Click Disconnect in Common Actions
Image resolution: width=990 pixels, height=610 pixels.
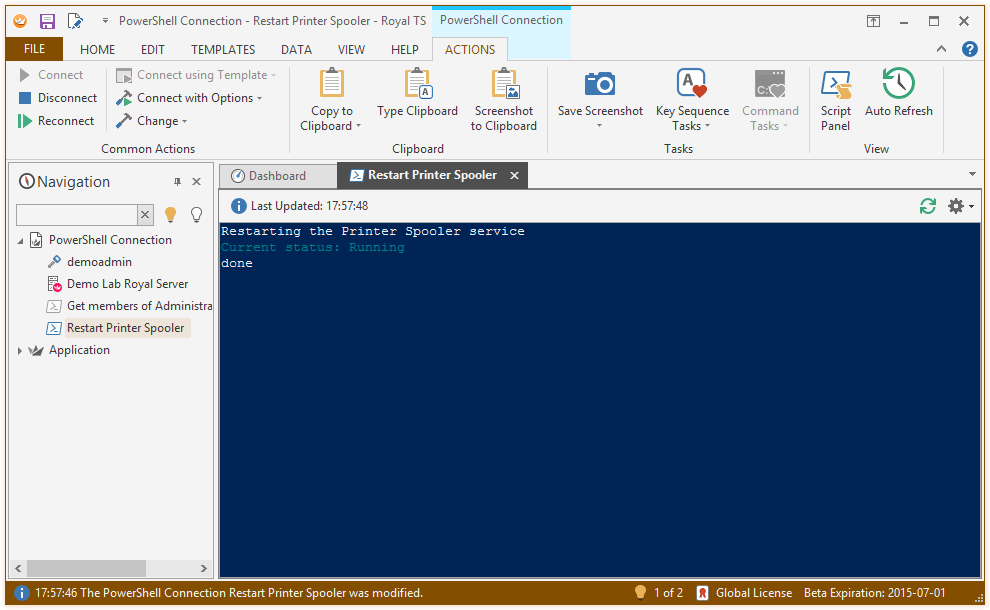pos(57,98)
